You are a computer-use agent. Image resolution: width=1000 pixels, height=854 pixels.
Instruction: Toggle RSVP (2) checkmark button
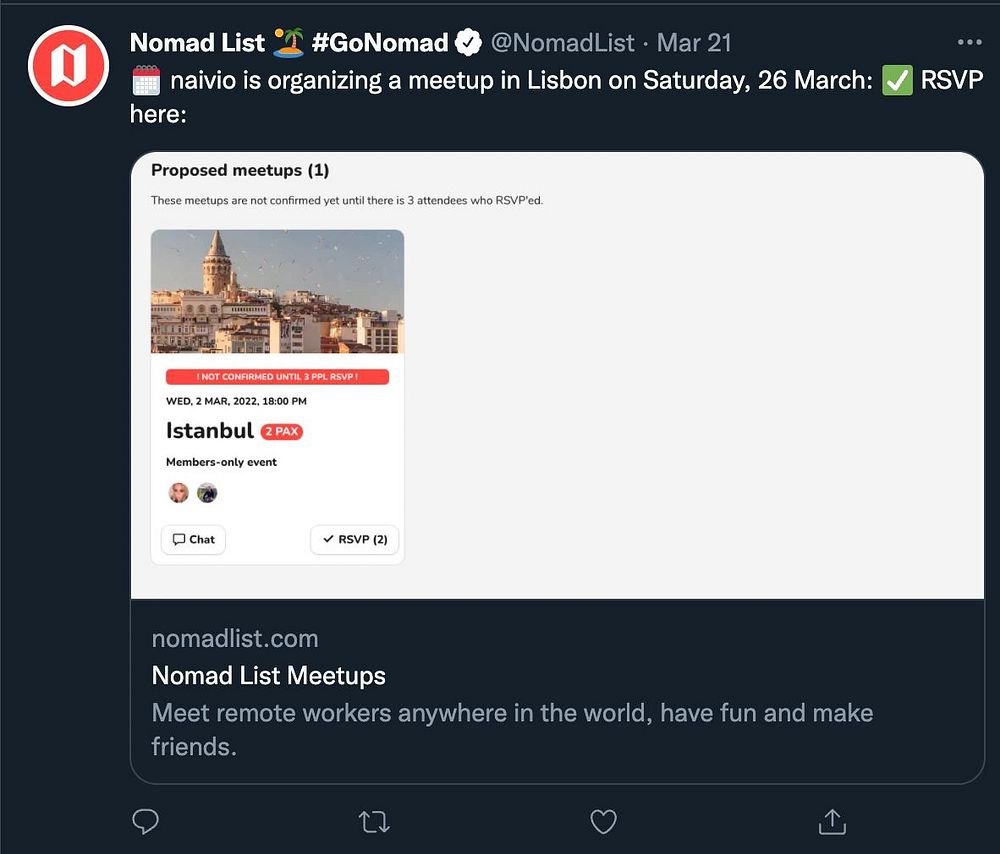pos(355,539)
